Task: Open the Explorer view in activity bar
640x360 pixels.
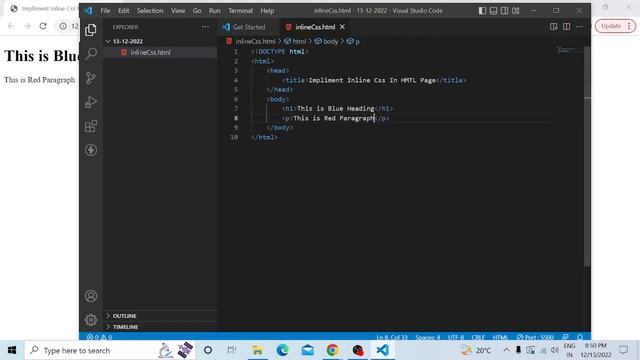Action: 91,30
